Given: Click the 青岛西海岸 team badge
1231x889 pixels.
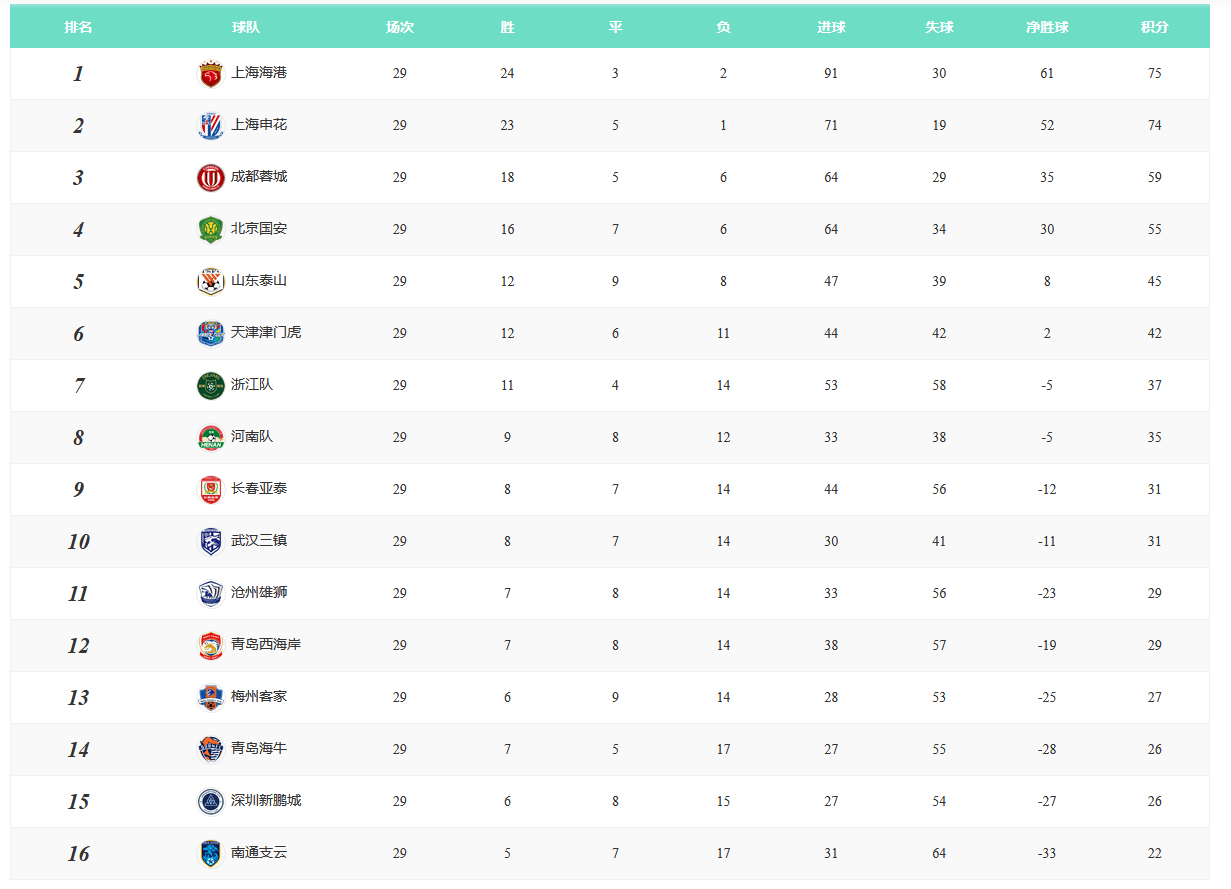Looking at the screenshot, I should click(210, 646).
